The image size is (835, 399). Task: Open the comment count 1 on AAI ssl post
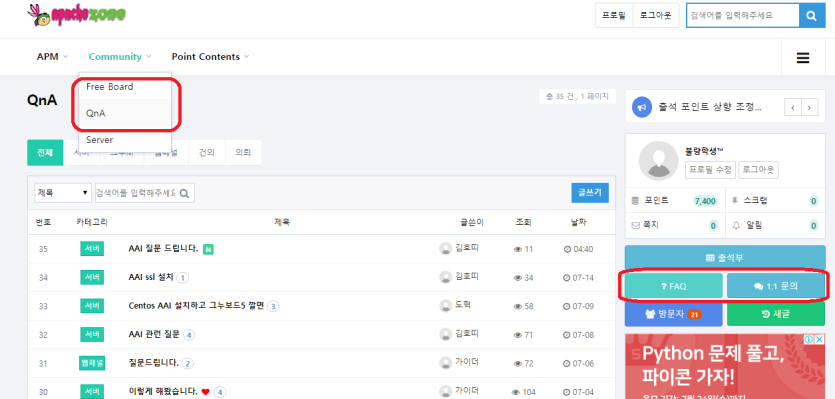tap(182, 278)
